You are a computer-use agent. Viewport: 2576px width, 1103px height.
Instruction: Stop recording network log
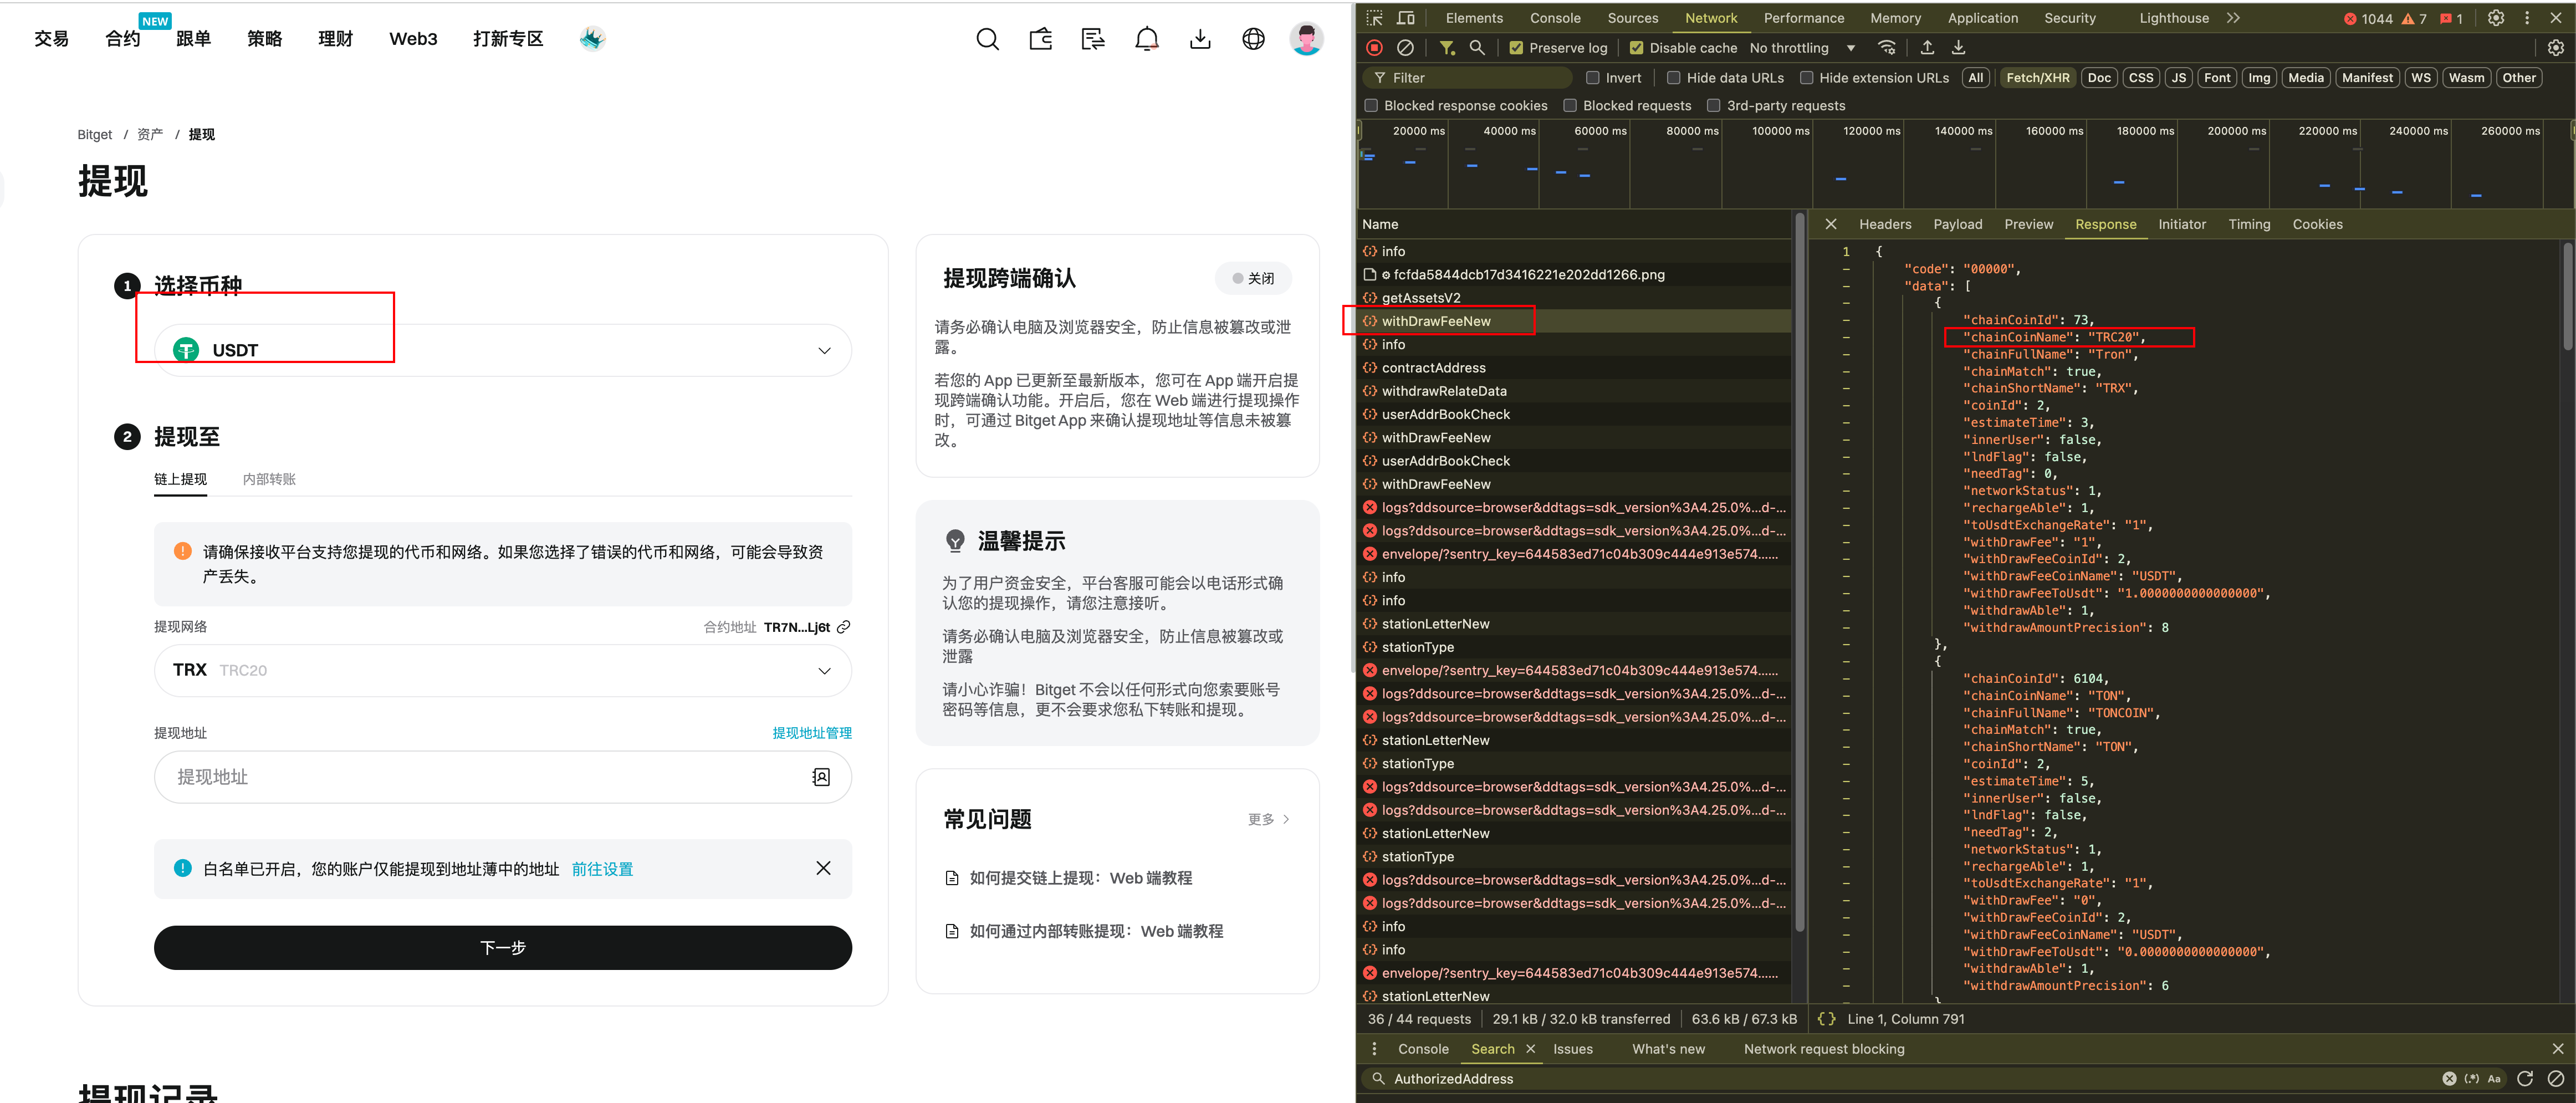[1375, 48]
